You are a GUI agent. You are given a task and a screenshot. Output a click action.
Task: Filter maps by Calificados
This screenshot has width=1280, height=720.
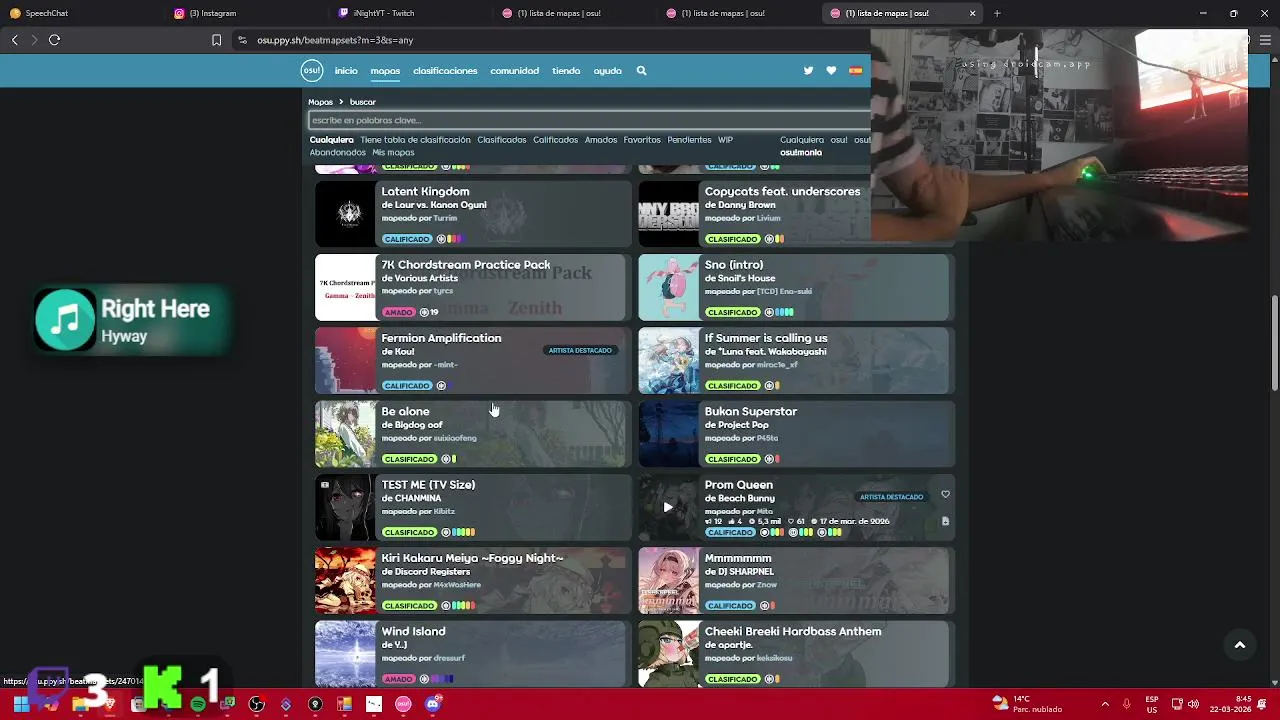pyautogui.click(x=555, y=140)
